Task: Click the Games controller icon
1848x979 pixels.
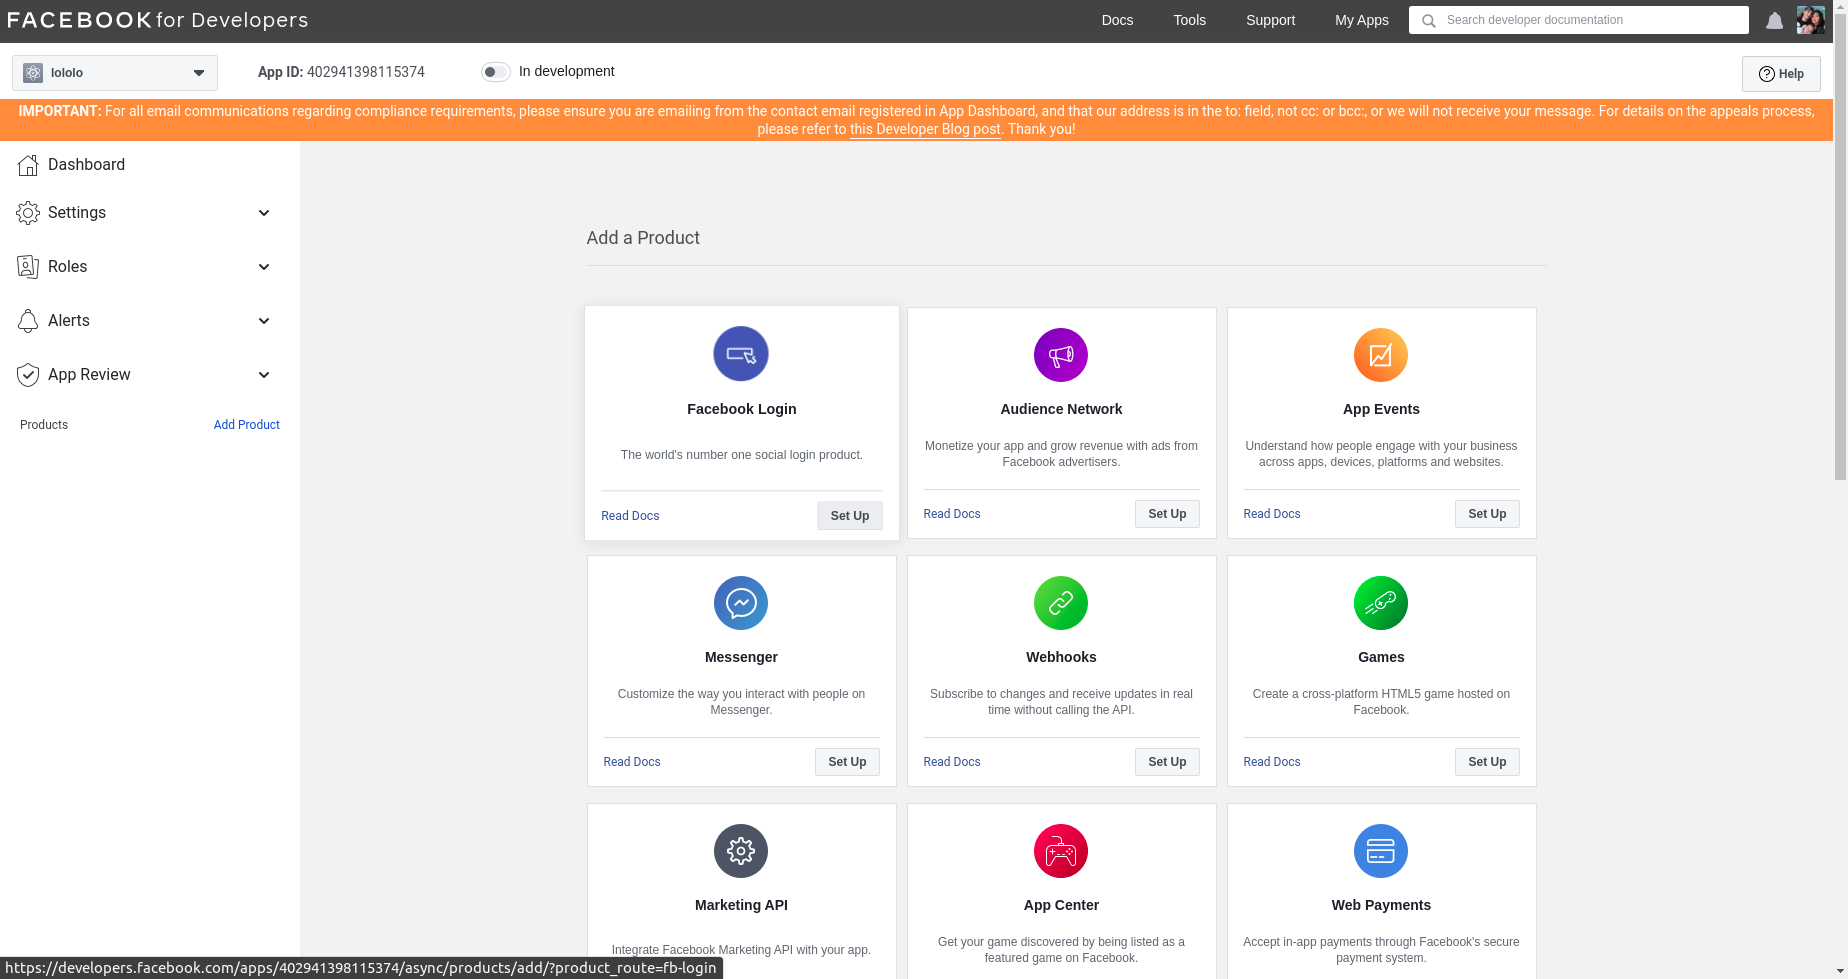Action: click(1380, 603)
